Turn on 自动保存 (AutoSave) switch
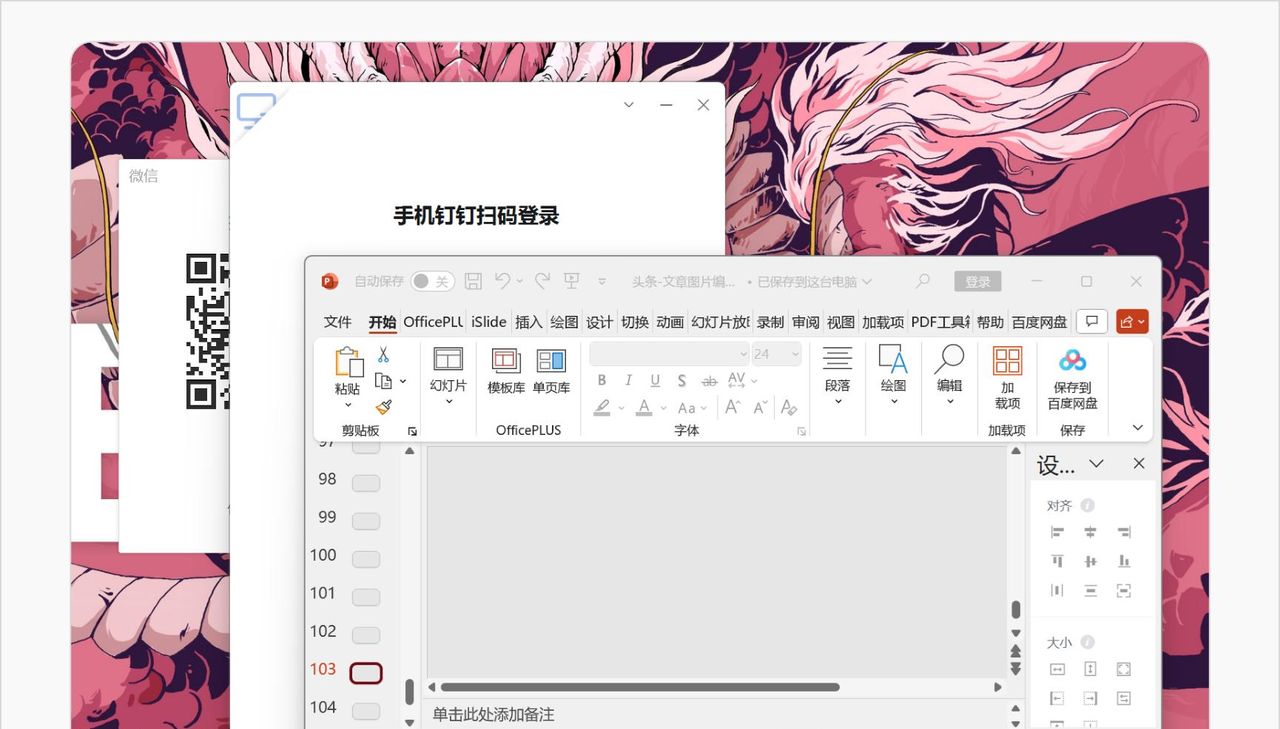1280x729 pixels. [431, 281]
